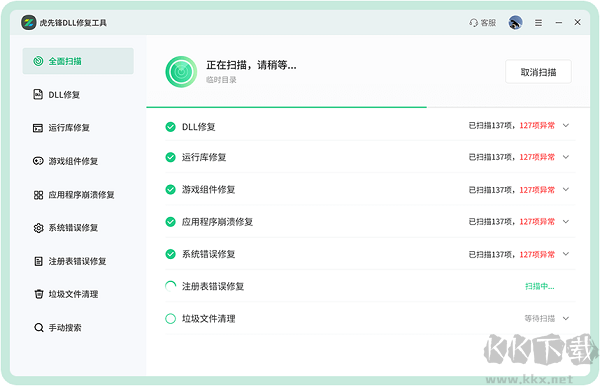The width and height of the screenshot is (600, 386).
Task: Click the 临时目录 subtitle text
Action: pos(221,80)
